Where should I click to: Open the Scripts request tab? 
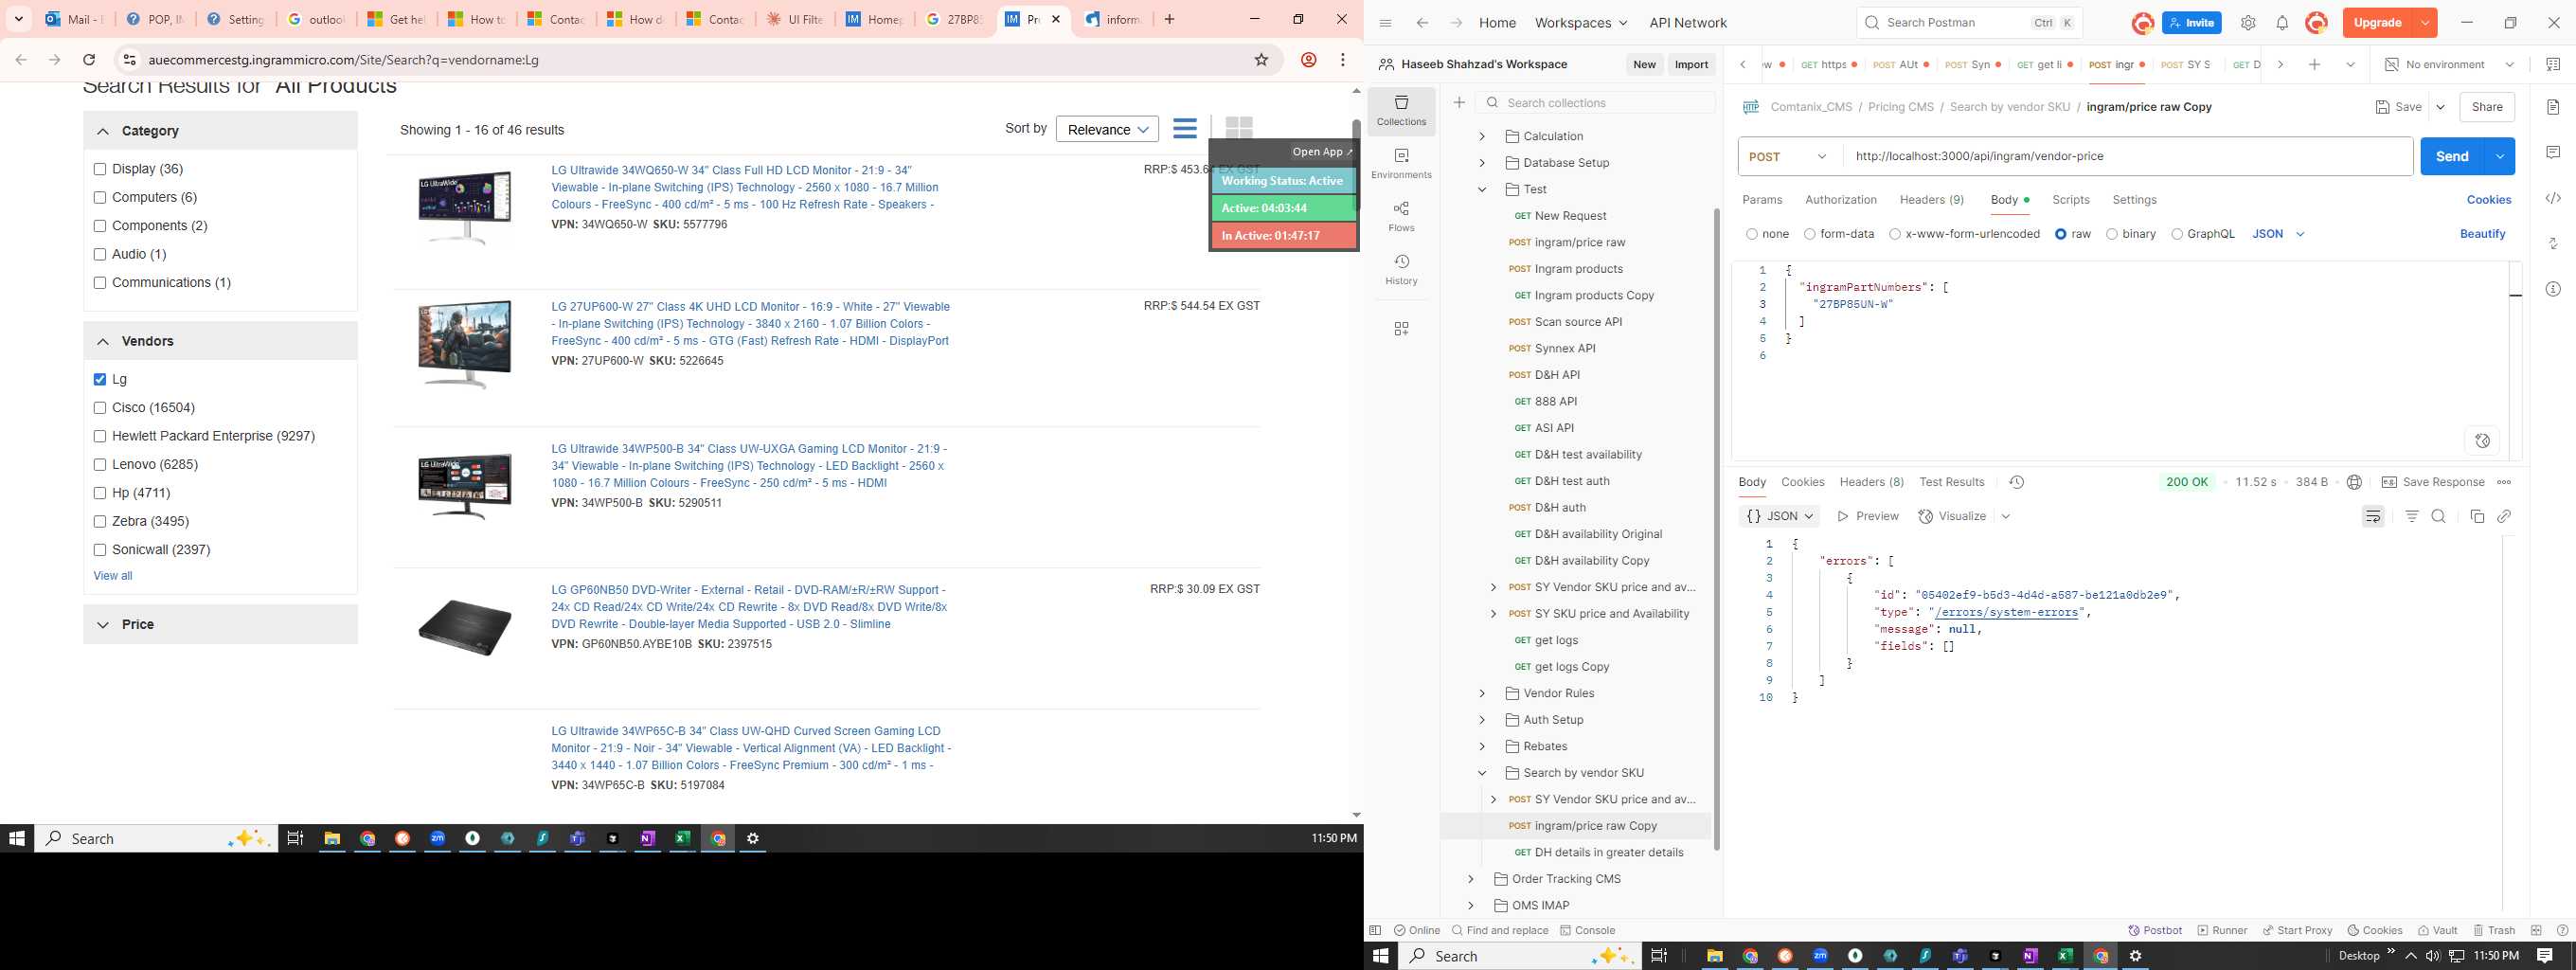point(2071,200)
